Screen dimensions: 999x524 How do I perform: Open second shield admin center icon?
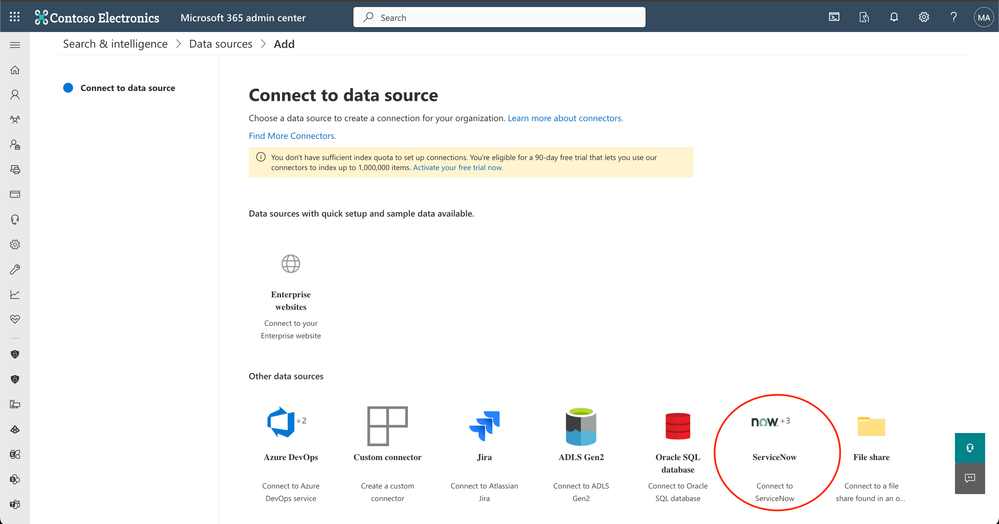(15, 379)
